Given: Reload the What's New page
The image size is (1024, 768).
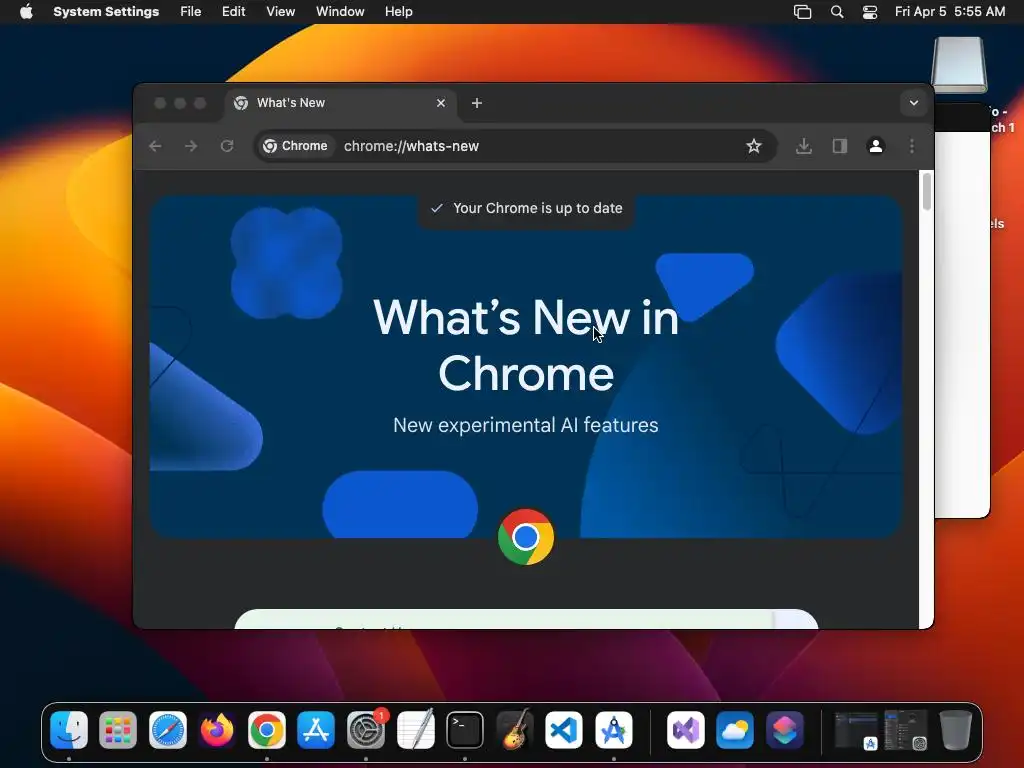Looking at the screenshot, I should coord(227,146).
